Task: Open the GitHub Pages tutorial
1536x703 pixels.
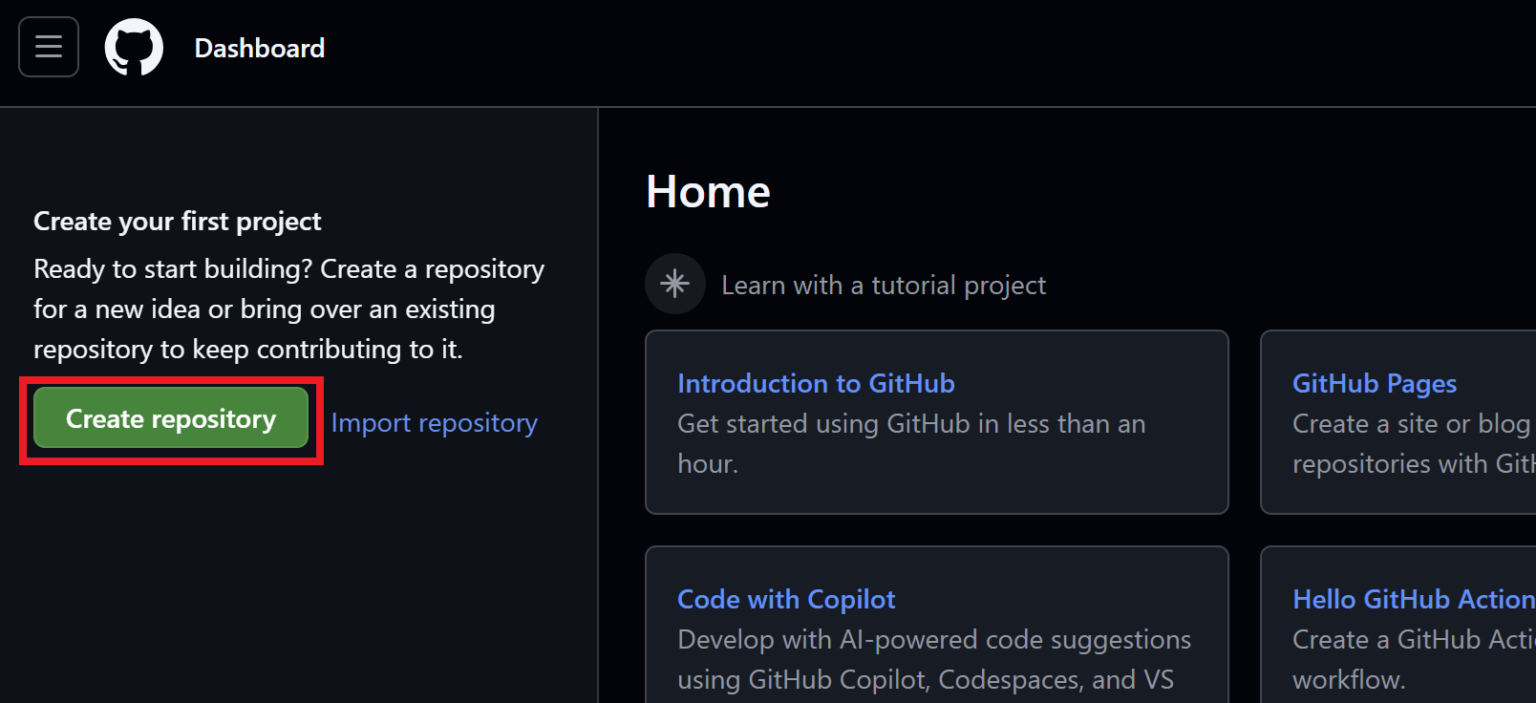Action: 1373,383
